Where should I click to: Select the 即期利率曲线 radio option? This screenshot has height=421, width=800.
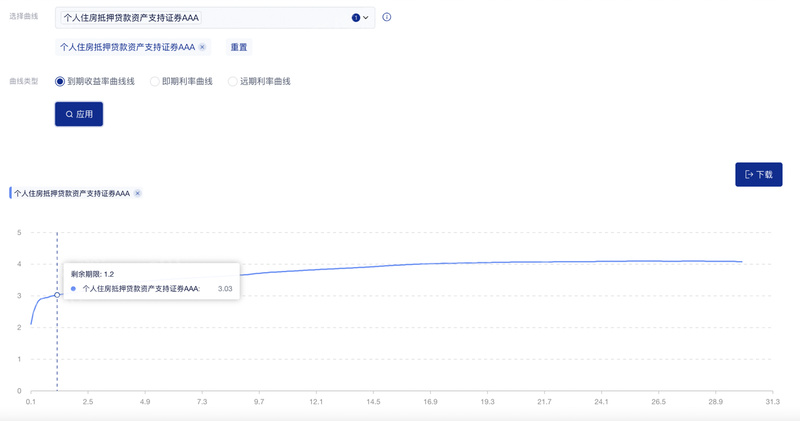click(154, 81)
